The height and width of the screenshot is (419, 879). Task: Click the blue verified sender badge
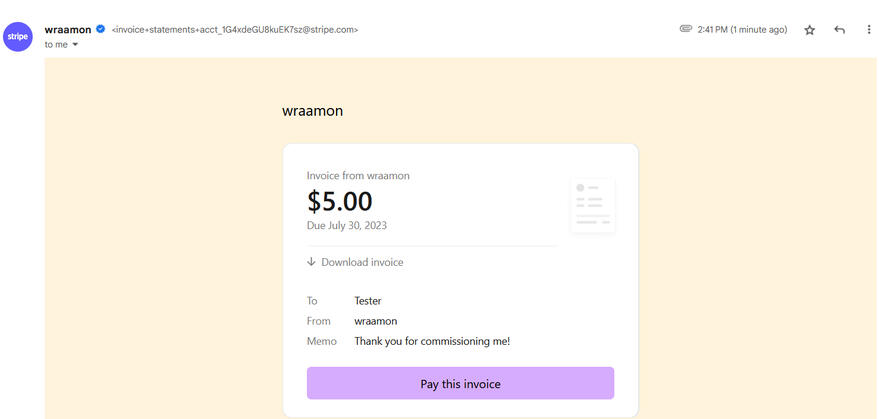click(100, 29)
